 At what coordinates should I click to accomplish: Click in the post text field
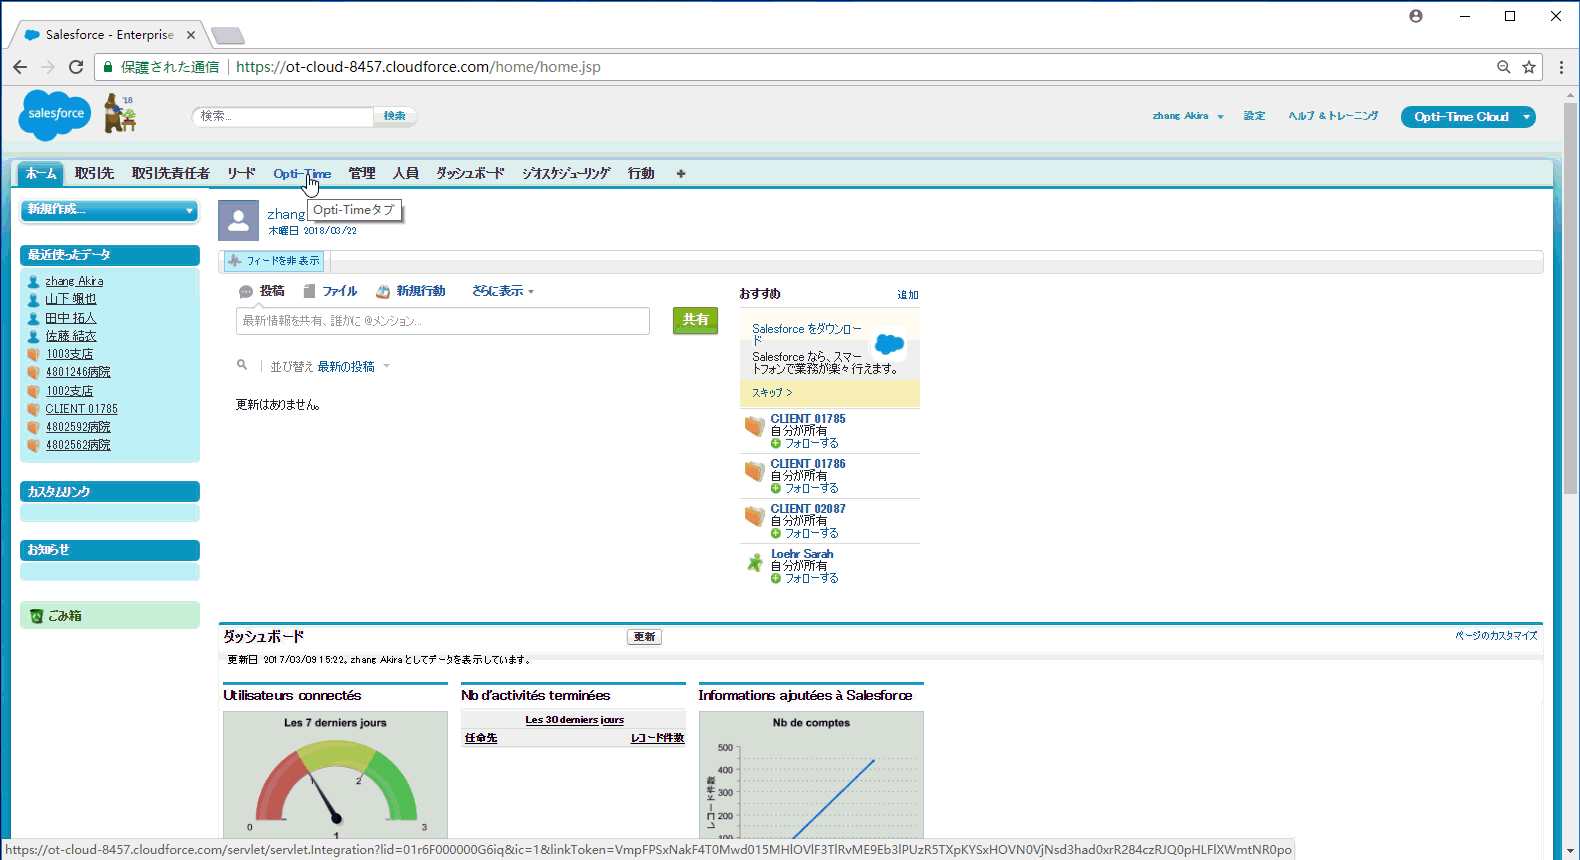[443, 321]
